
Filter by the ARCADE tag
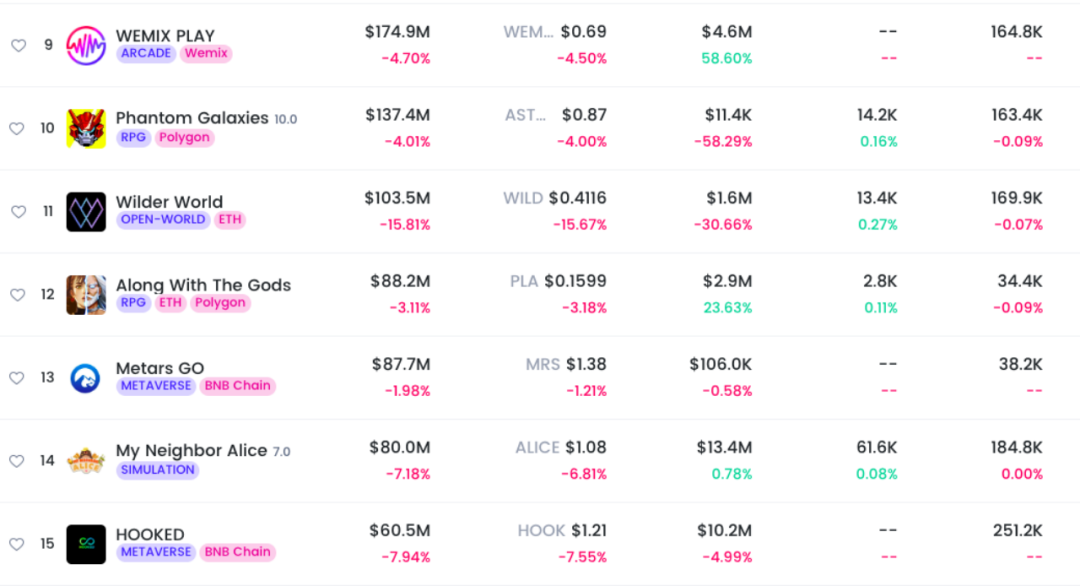[x=146, y=53]
